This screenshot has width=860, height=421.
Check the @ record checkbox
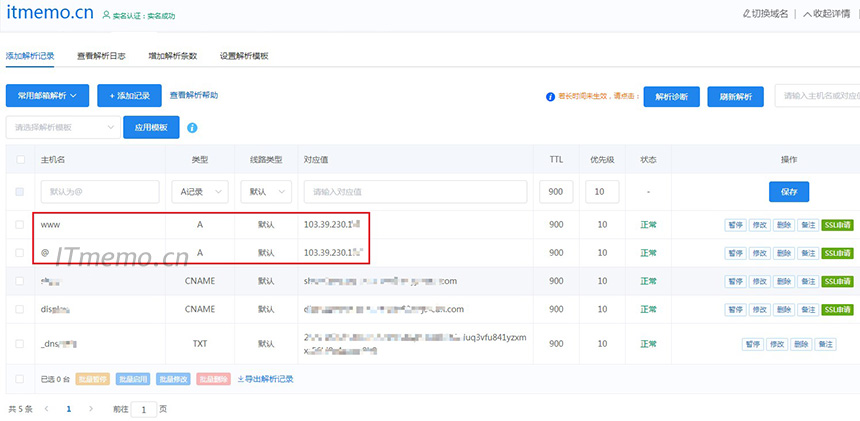pos(20,253)
